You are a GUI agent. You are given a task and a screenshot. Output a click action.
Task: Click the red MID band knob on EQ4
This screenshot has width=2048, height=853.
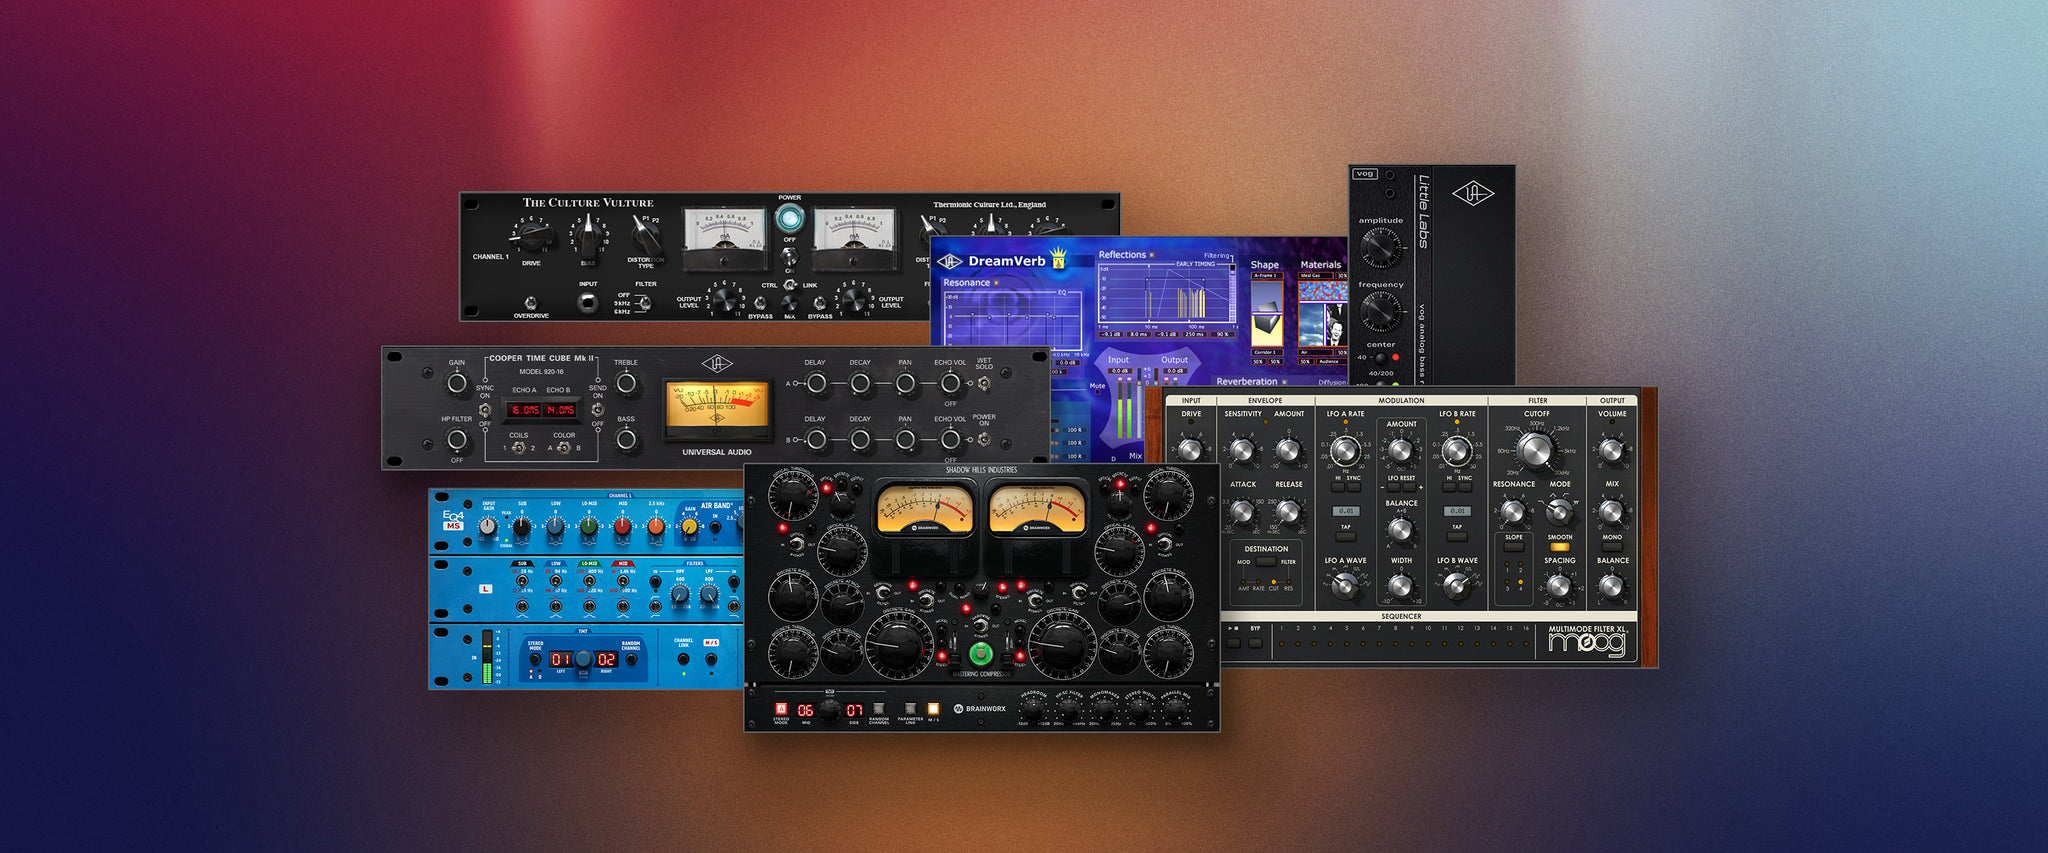point(622,526)
